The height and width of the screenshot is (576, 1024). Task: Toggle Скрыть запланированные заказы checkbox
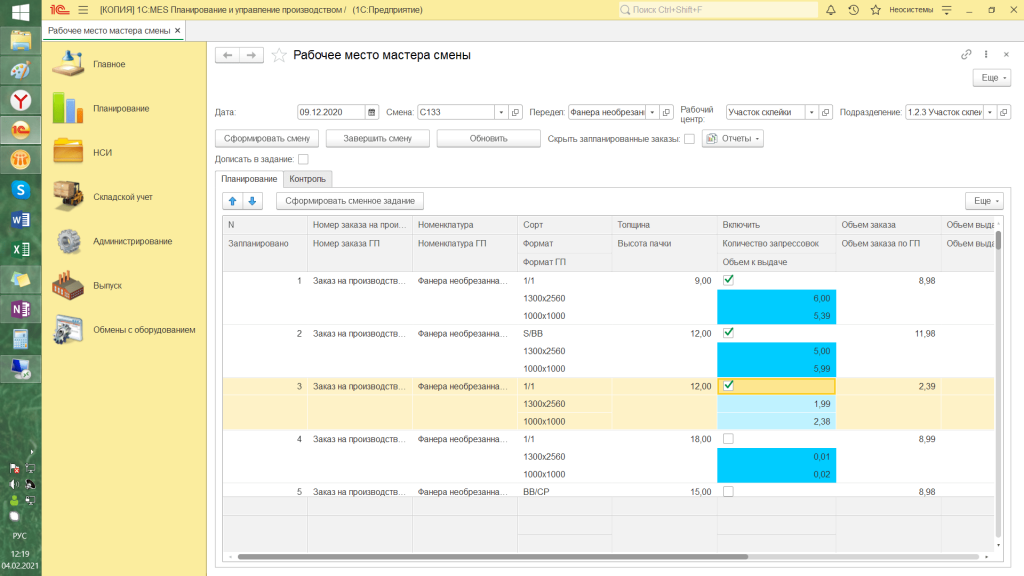pyautogui.click(x=689, y=138)
